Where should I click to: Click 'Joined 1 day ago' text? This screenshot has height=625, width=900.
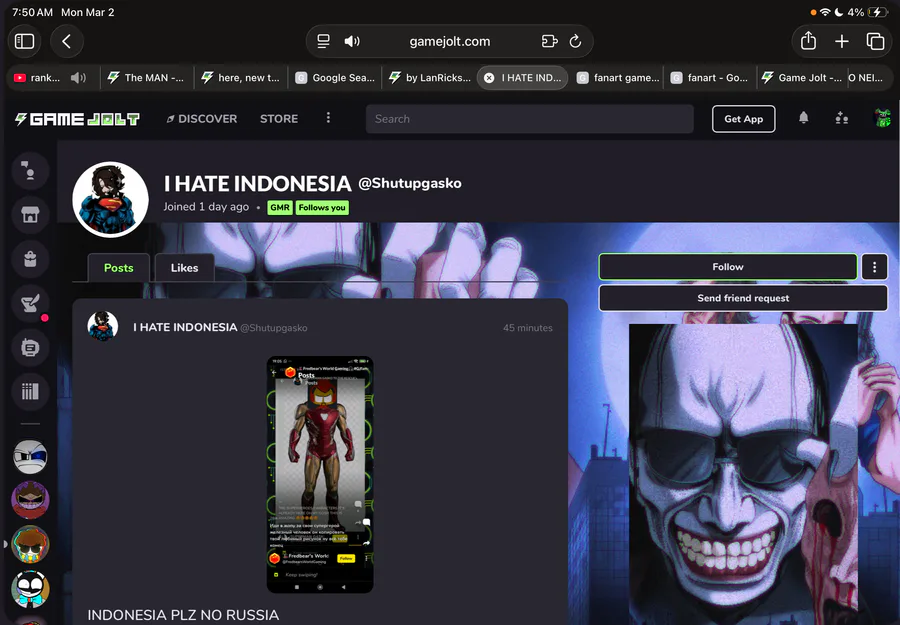point(206,207)
